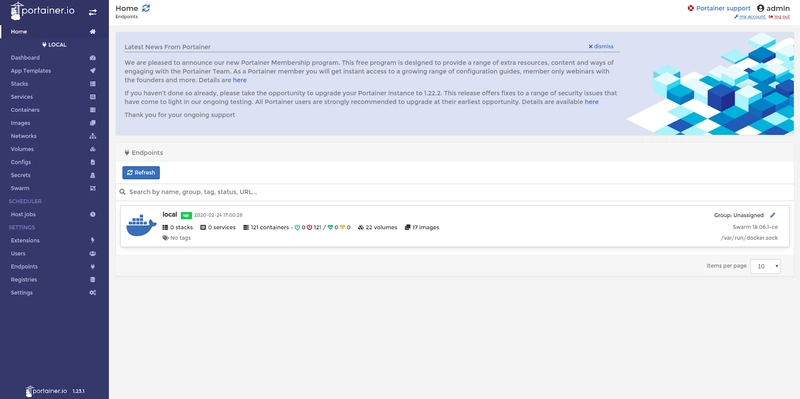Viewport: 800px width, 399px height.
Task: Click the Volumes cubes icon in sidebar
Action: (x=92, y=149)
